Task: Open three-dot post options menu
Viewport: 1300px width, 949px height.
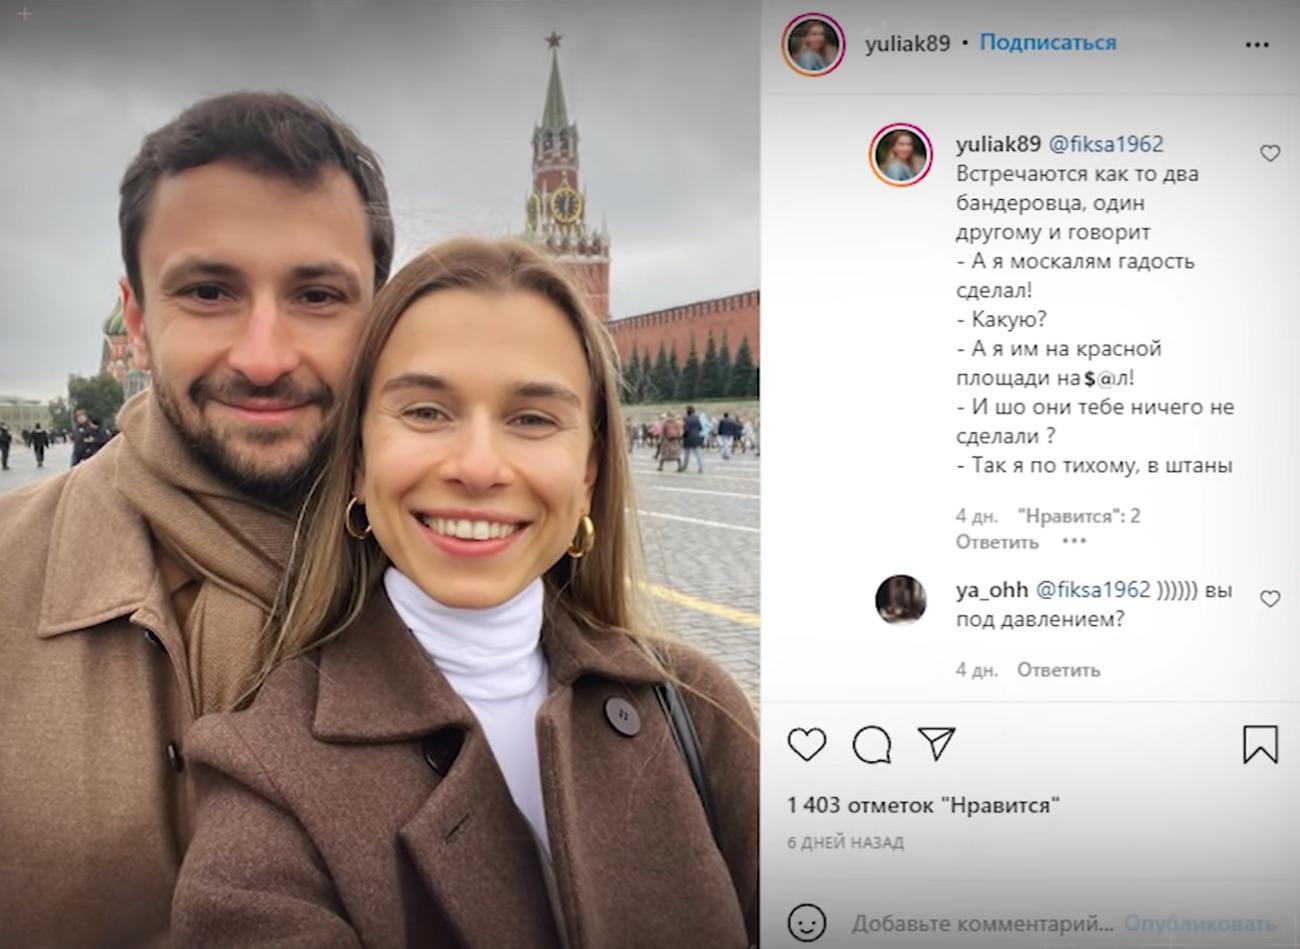Action: pos(1257,45)
